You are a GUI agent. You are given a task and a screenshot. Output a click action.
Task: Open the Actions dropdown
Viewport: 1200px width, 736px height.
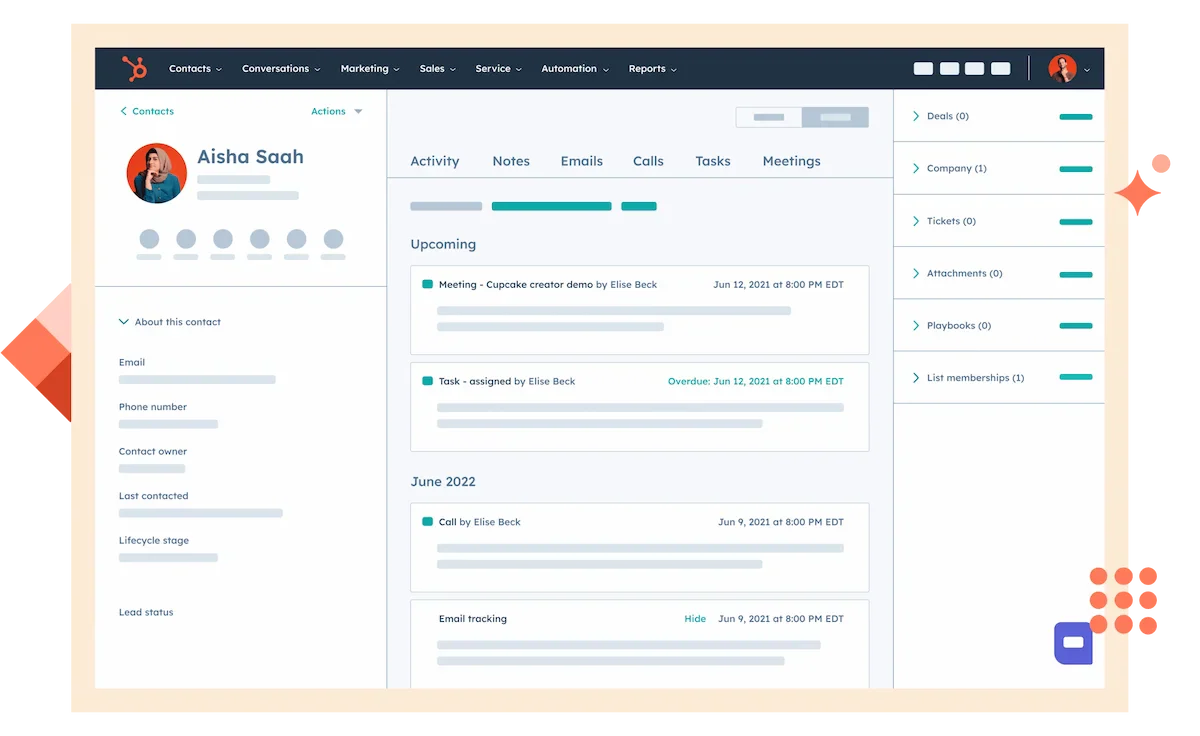[x=337, y=111]
